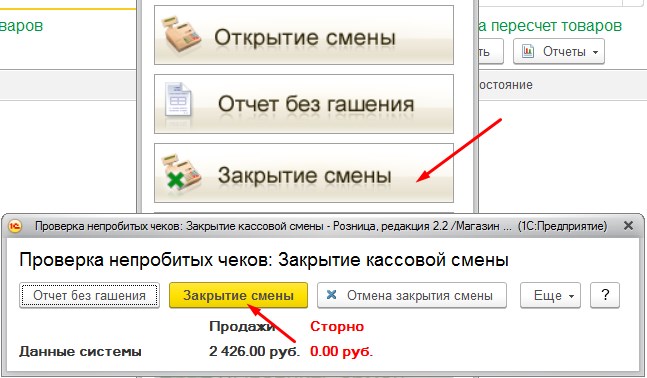Click the 1C logo in dialog title bar

pyautogui.click(x=15, y=226)
